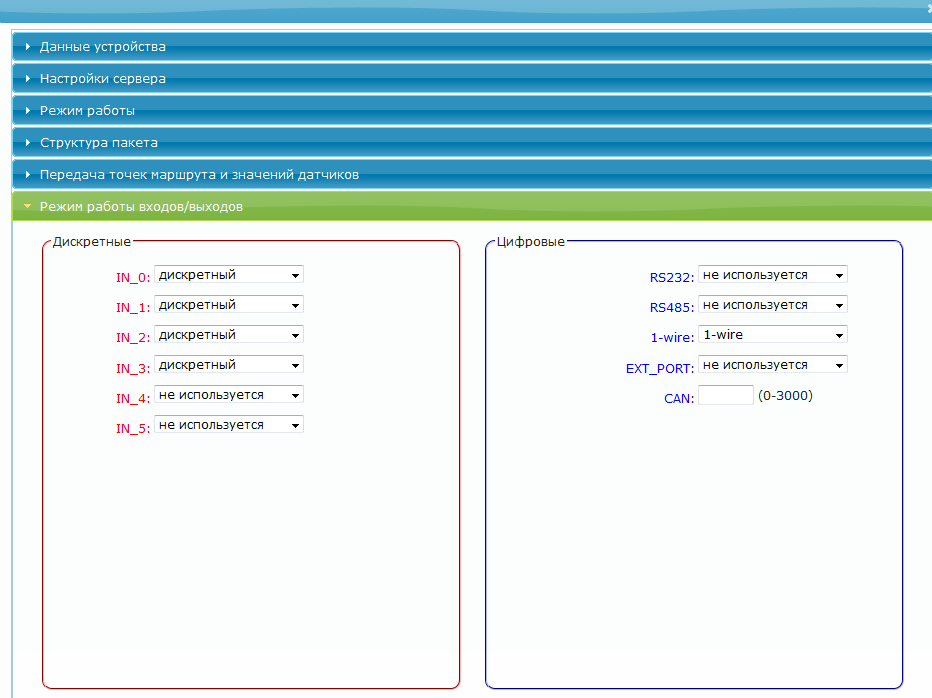Click the arrow icon beside Структура пакета
Image resolution: width=932 pixels, height=698 pixels.
point(28,143)
